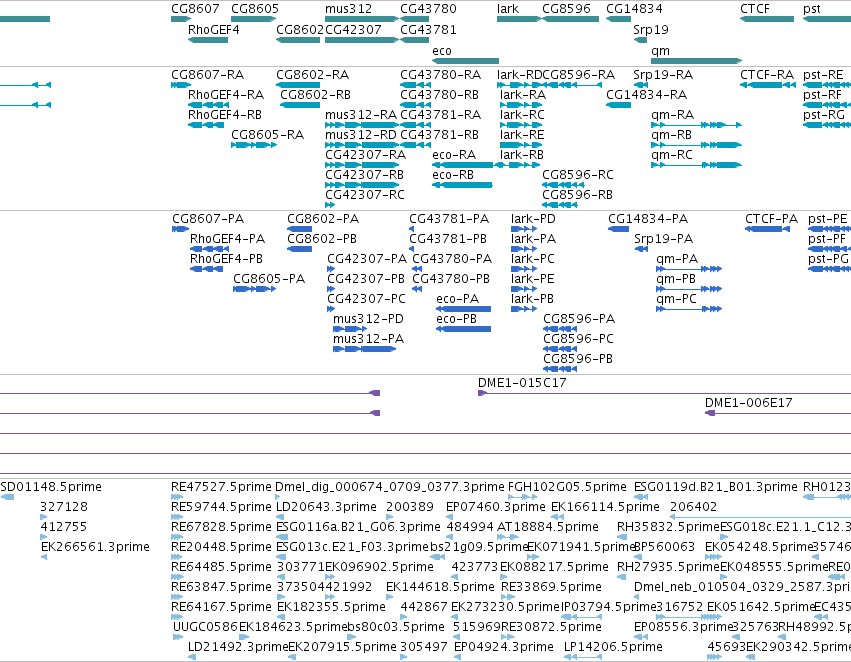Click EST FGH102G05.5prime

click(x=522, y=497)
